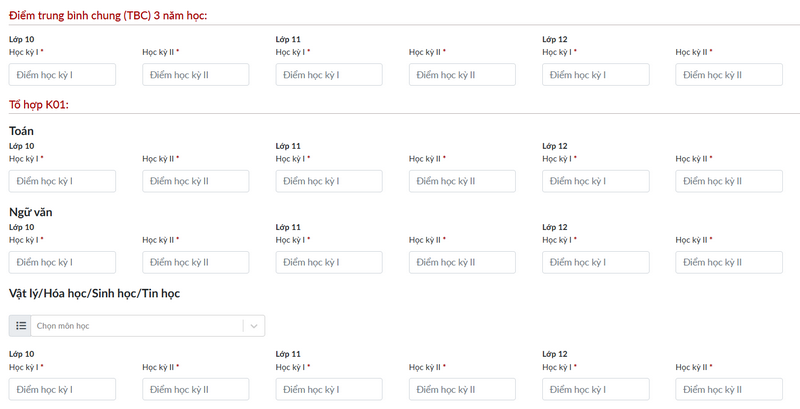Select Toán Lớp 12 Học kỳ I input
The image size is (800, 409).
[596, 181]
